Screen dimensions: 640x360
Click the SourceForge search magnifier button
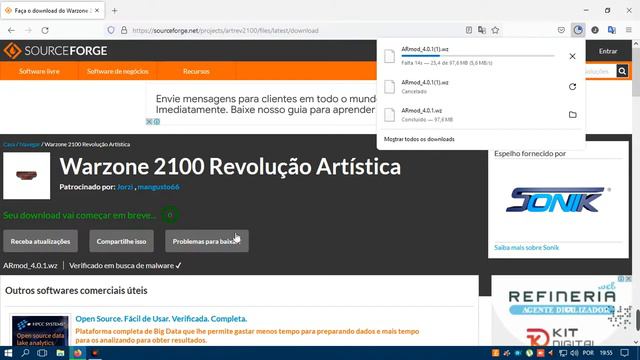coord(622,71)
